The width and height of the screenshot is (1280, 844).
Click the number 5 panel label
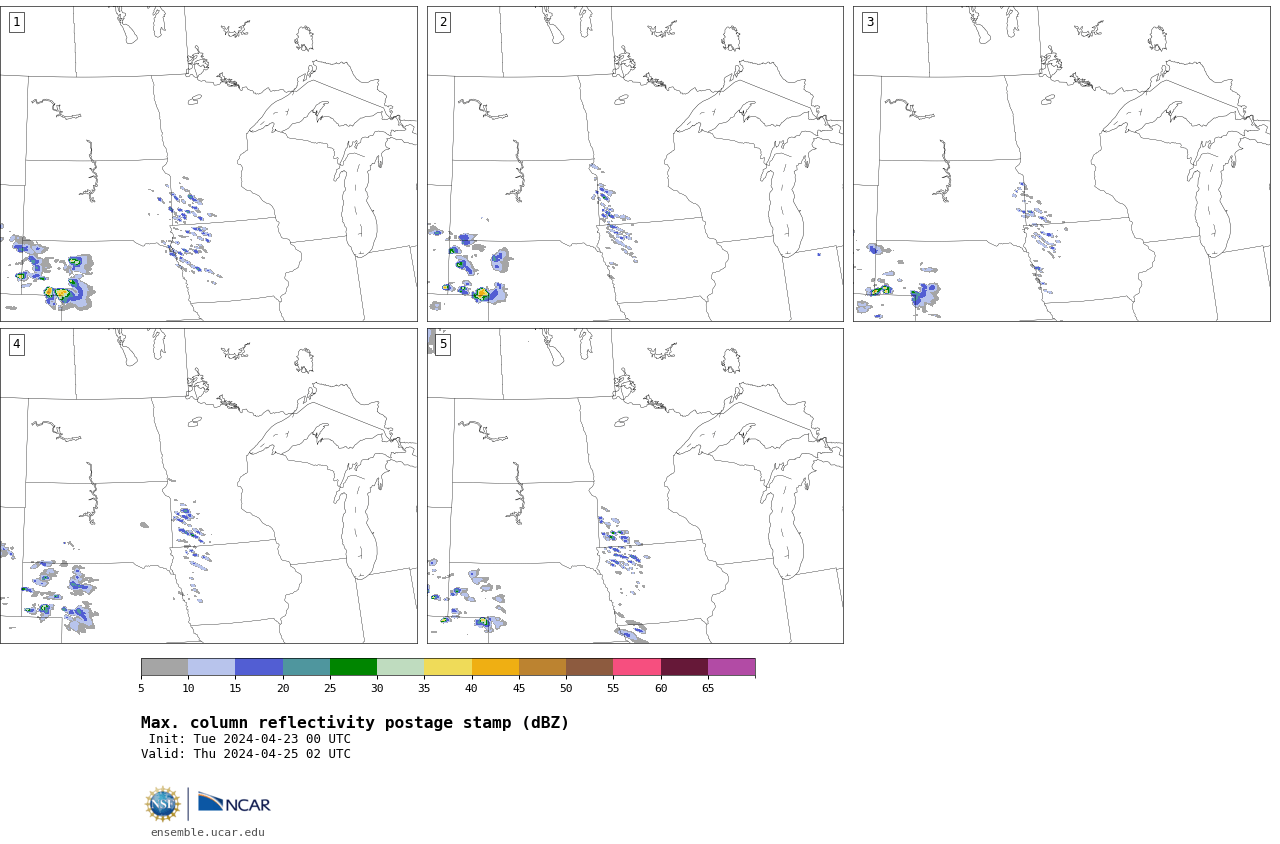(x=443, y=344)
